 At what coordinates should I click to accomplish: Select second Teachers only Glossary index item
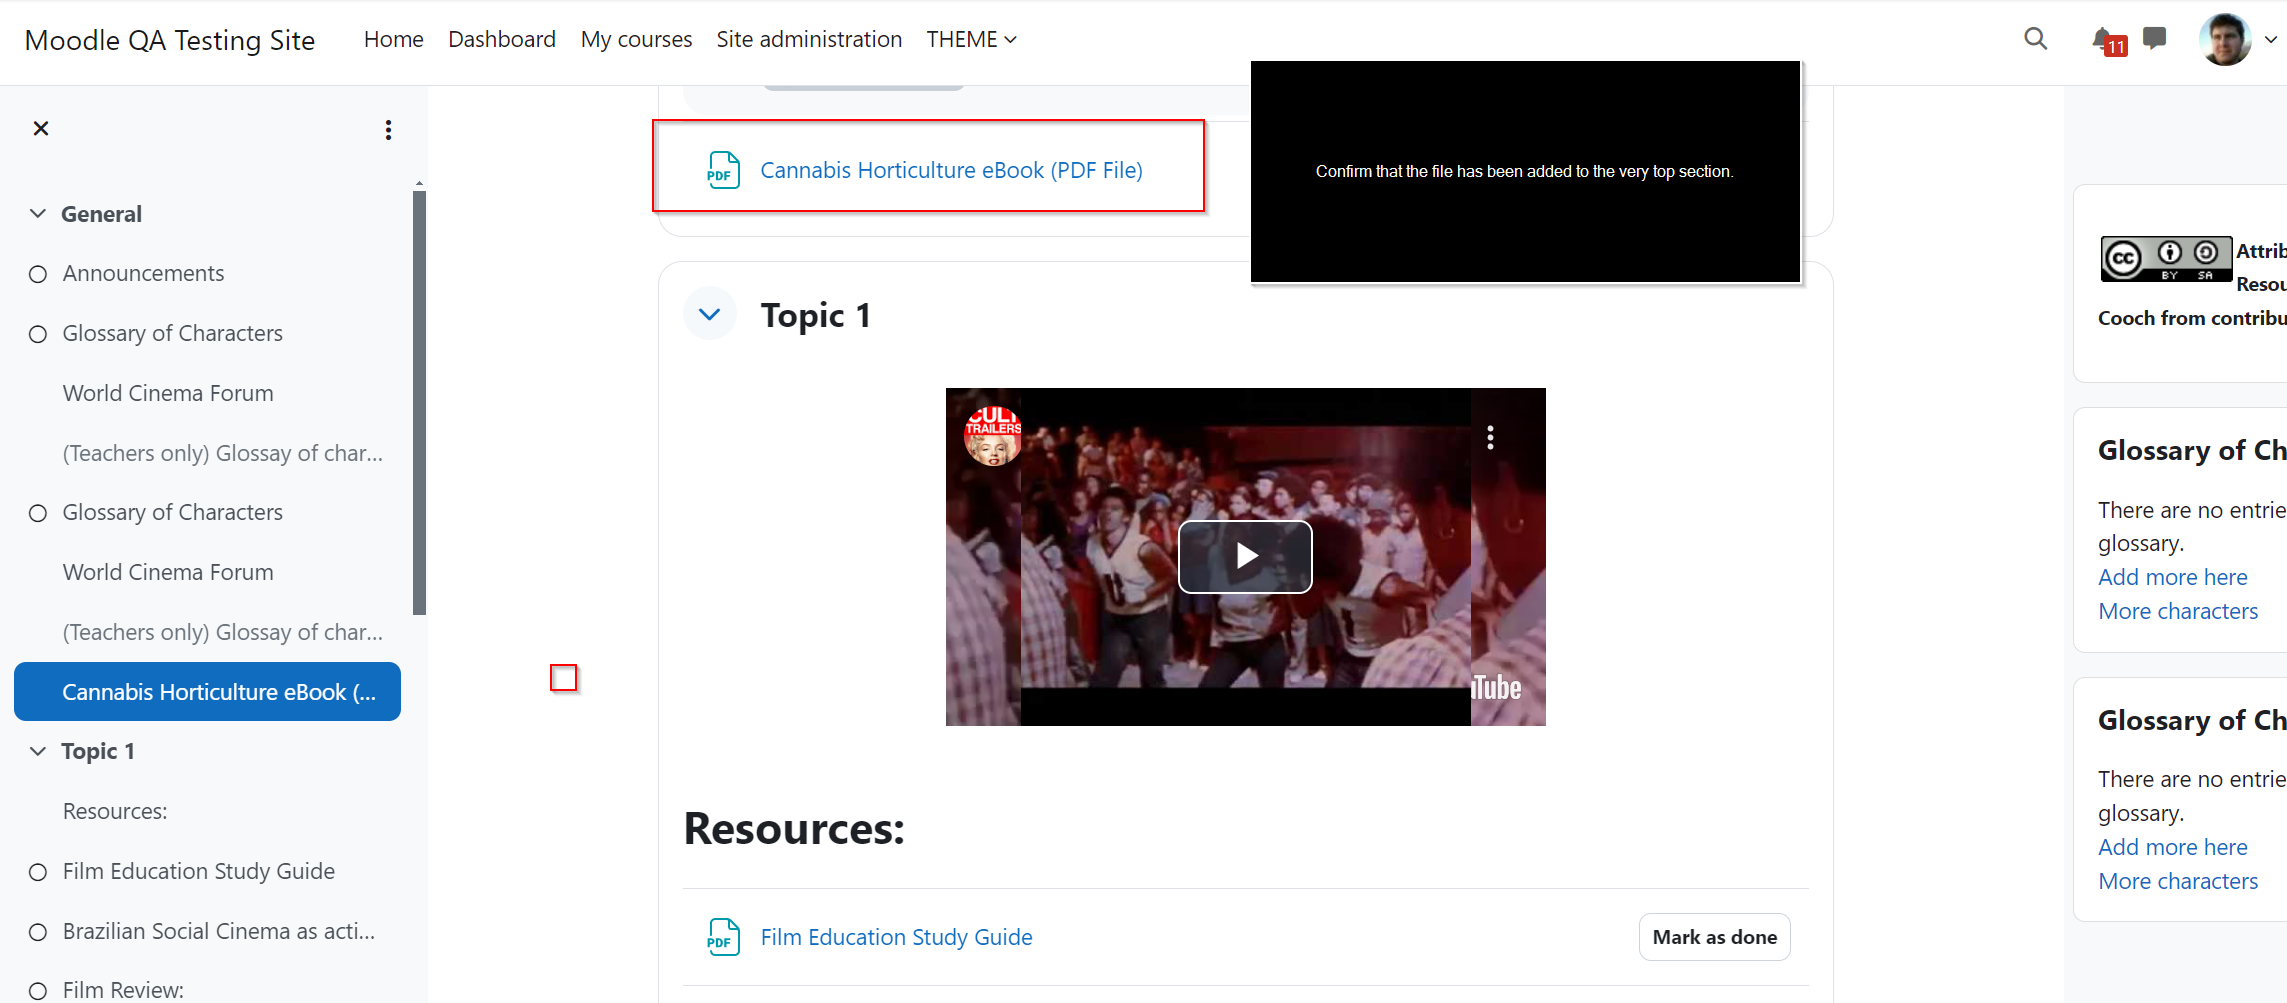(223, 632)
